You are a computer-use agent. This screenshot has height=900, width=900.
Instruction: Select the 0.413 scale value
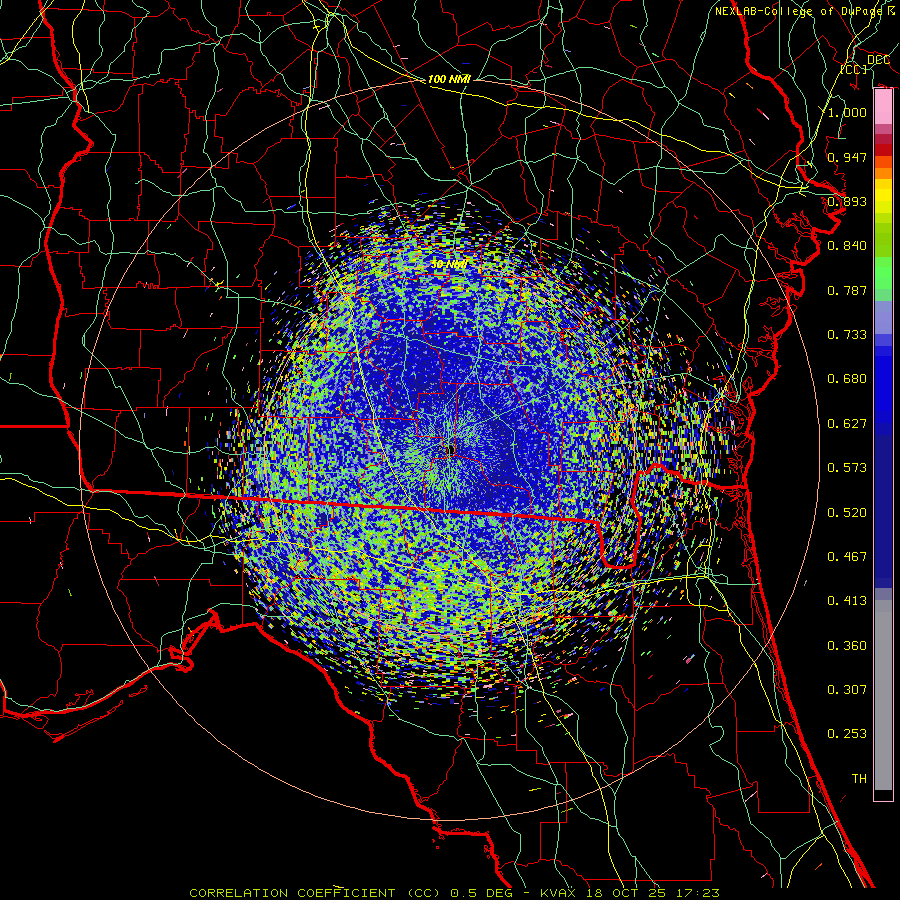coord(847,601)
